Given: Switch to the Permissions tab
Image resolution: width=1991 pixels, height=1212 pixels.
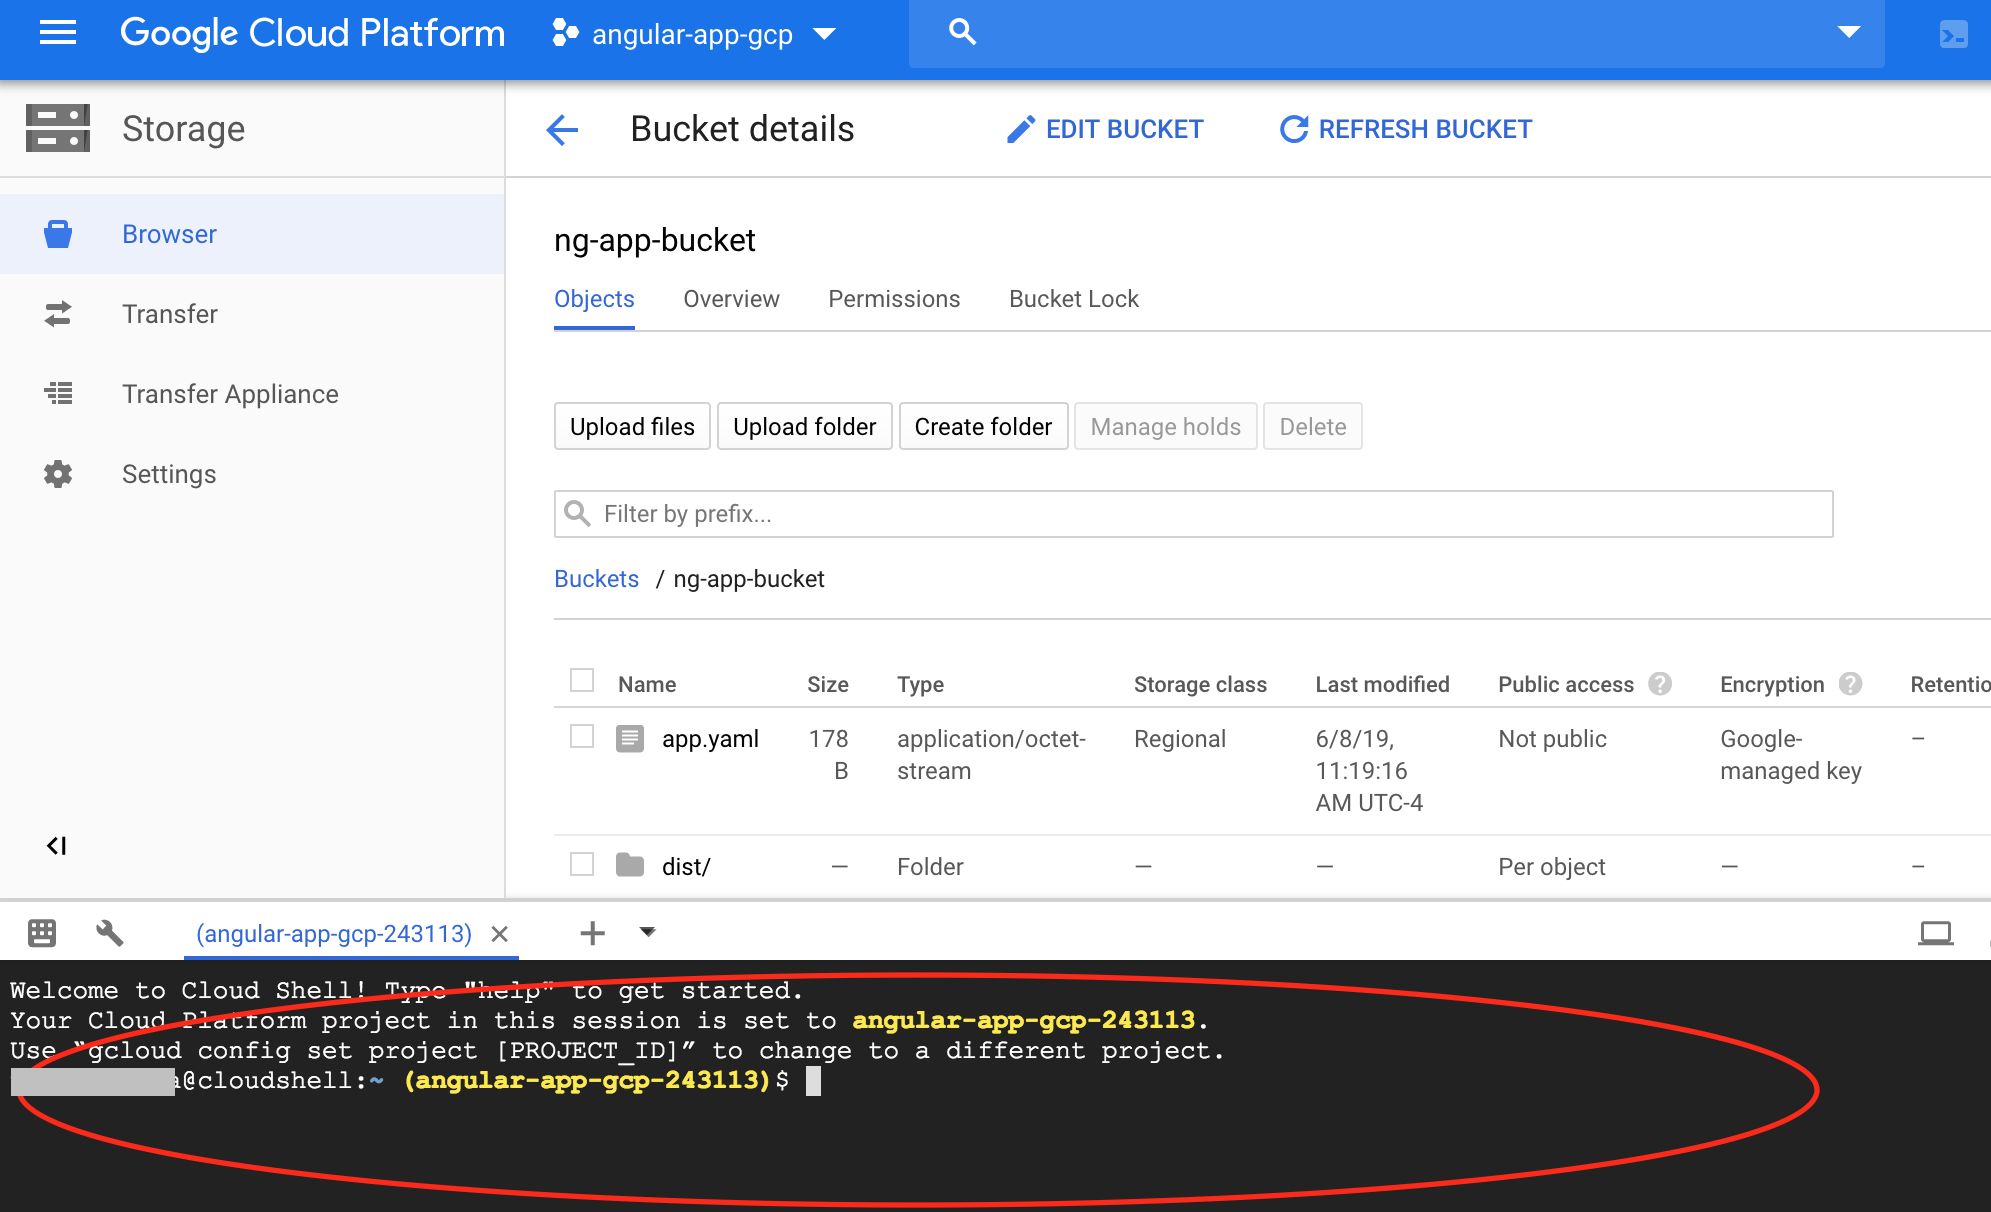Looking at the screenshot, I should click(x=894, y=299).
